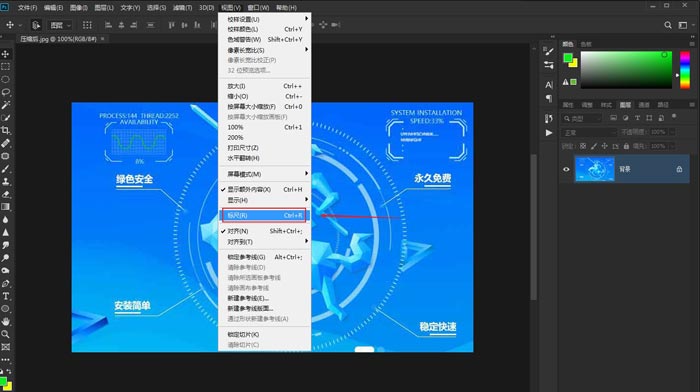Open the 图层 auto-select dropdown in options bar
Viewport: 700px width, 392px height.
coord(61,25)
